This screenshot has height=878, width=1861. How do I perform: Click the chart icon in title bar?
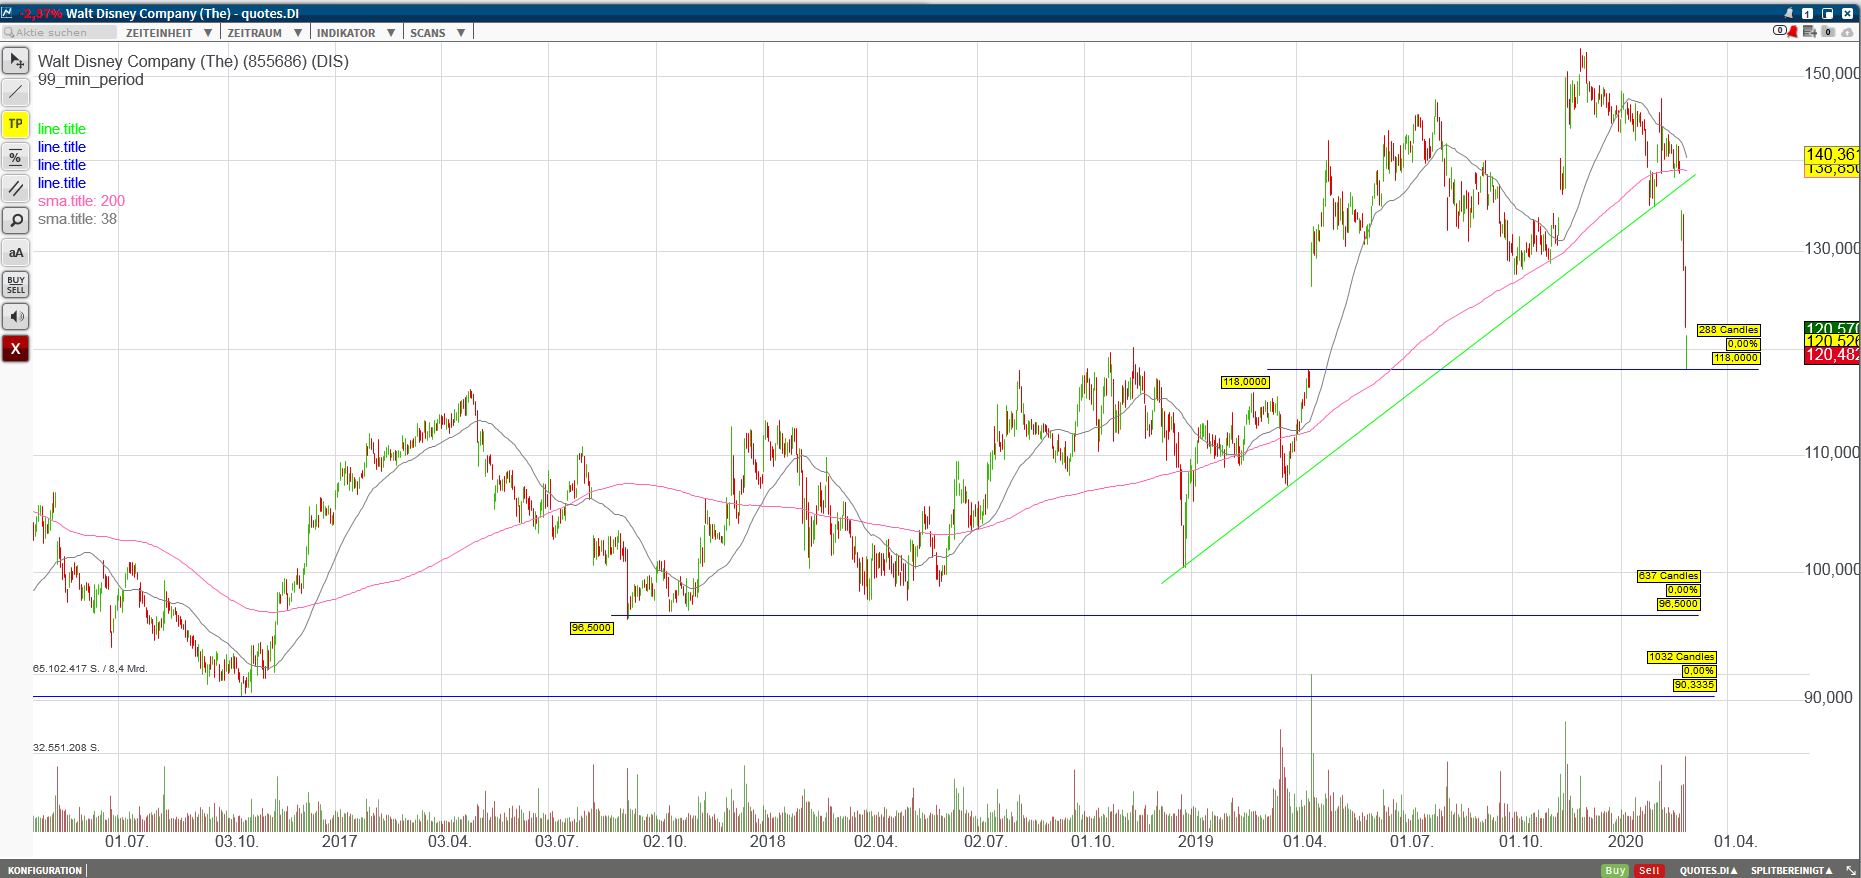[8, 13]
